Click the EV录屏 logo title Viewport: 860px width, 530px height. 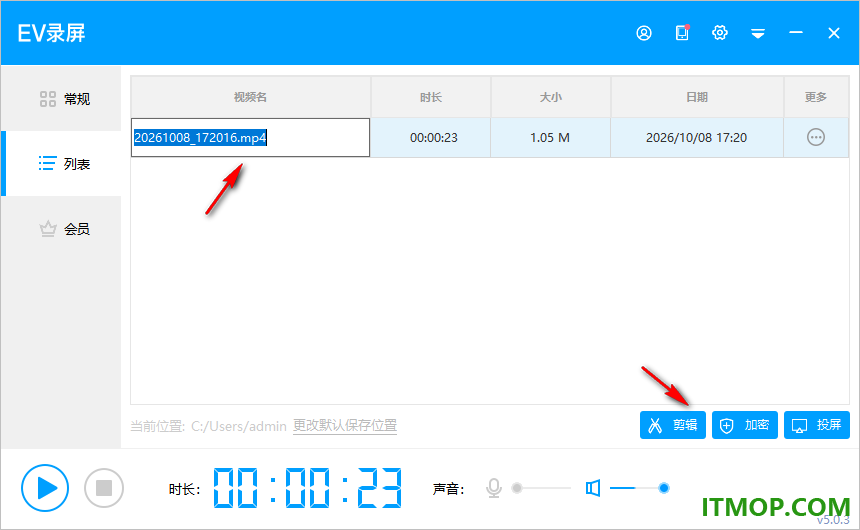[x=51, y=33]
